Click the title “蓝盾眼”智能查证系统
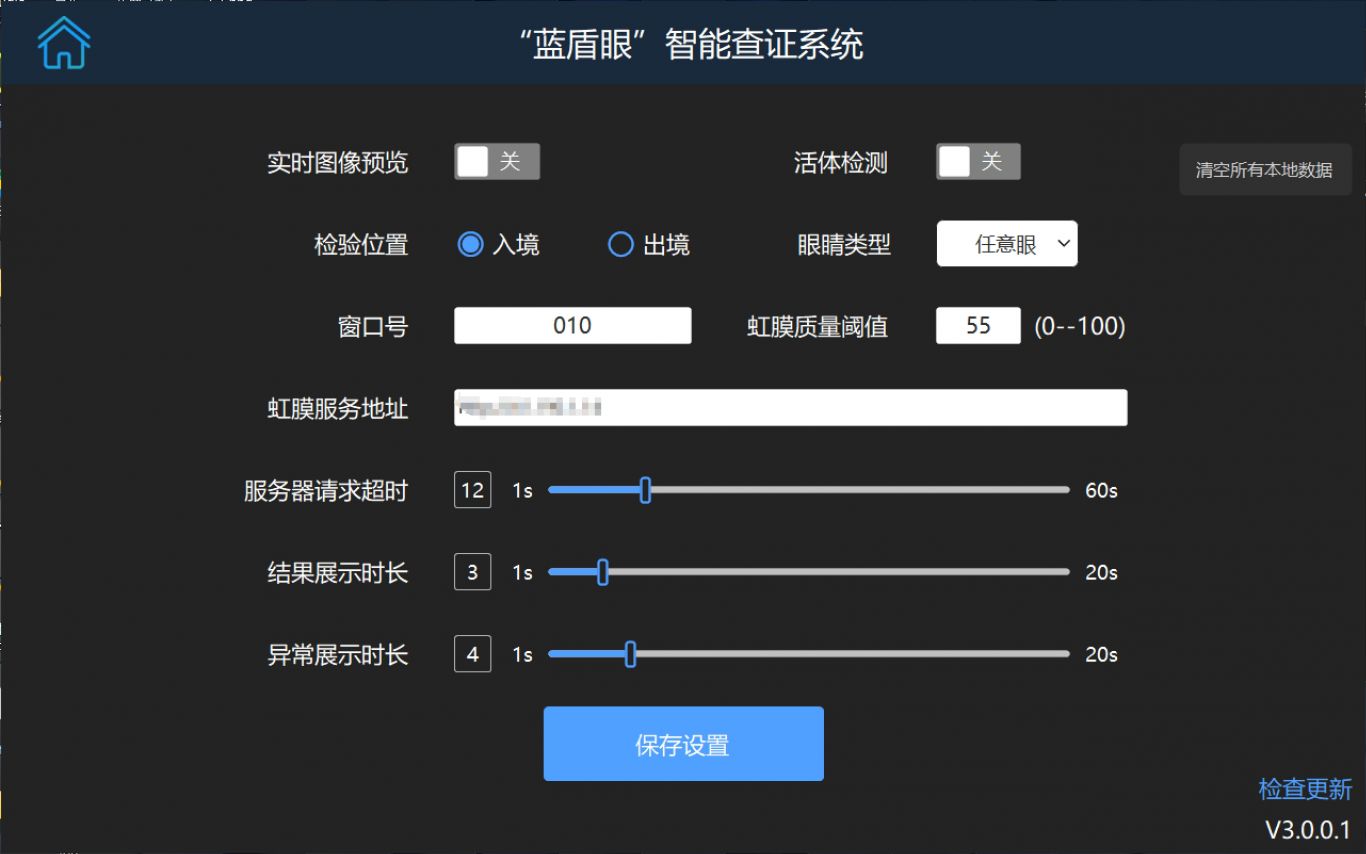 [692, 44]
